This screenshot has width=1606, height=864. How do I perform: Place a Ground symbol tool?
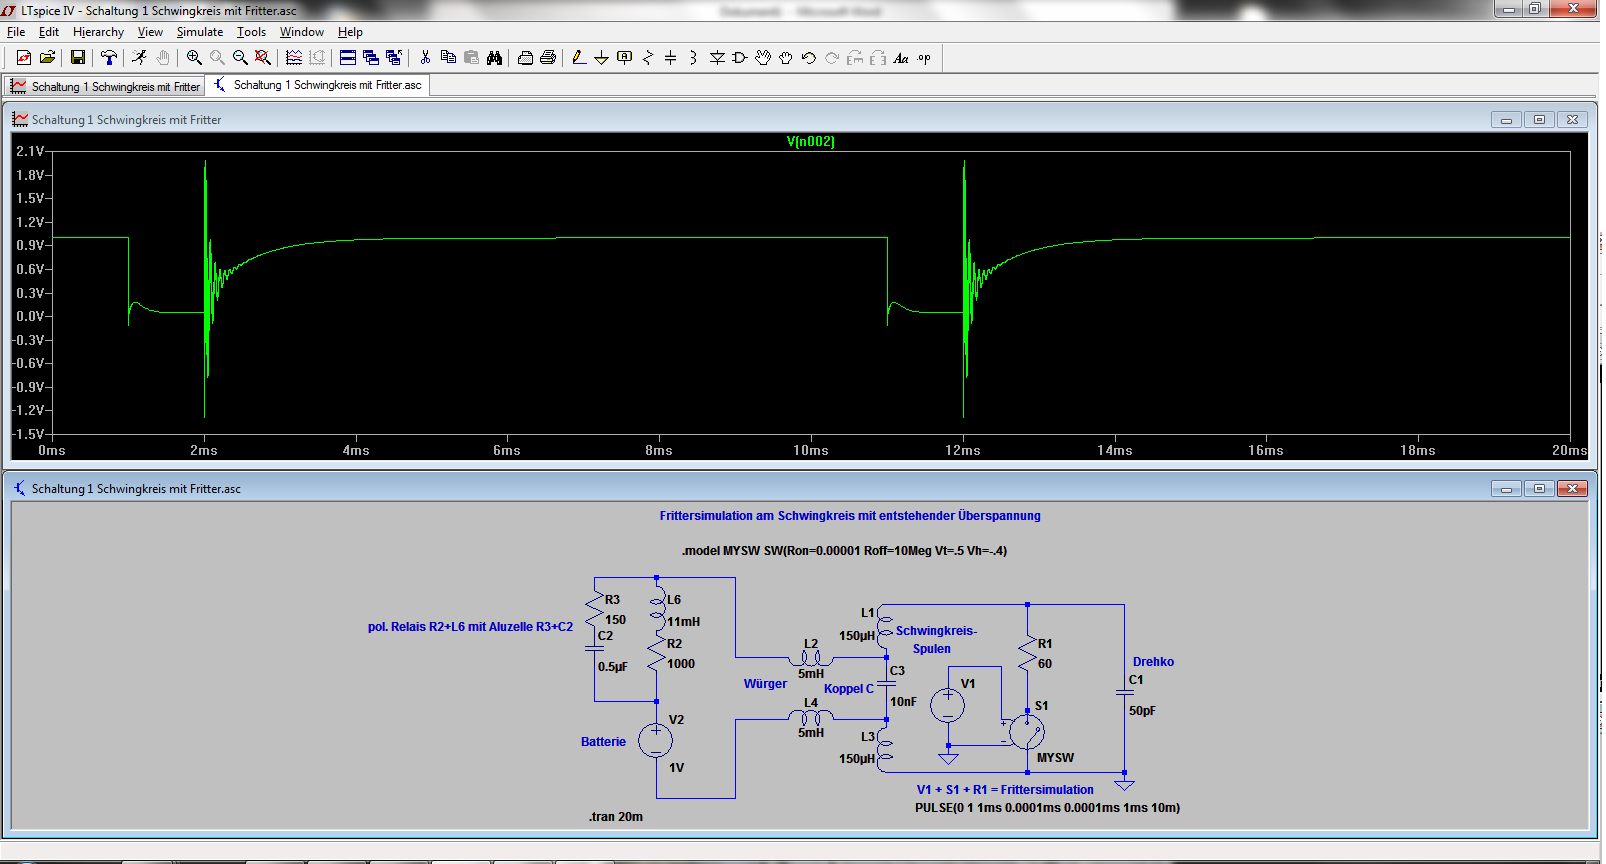601,58
